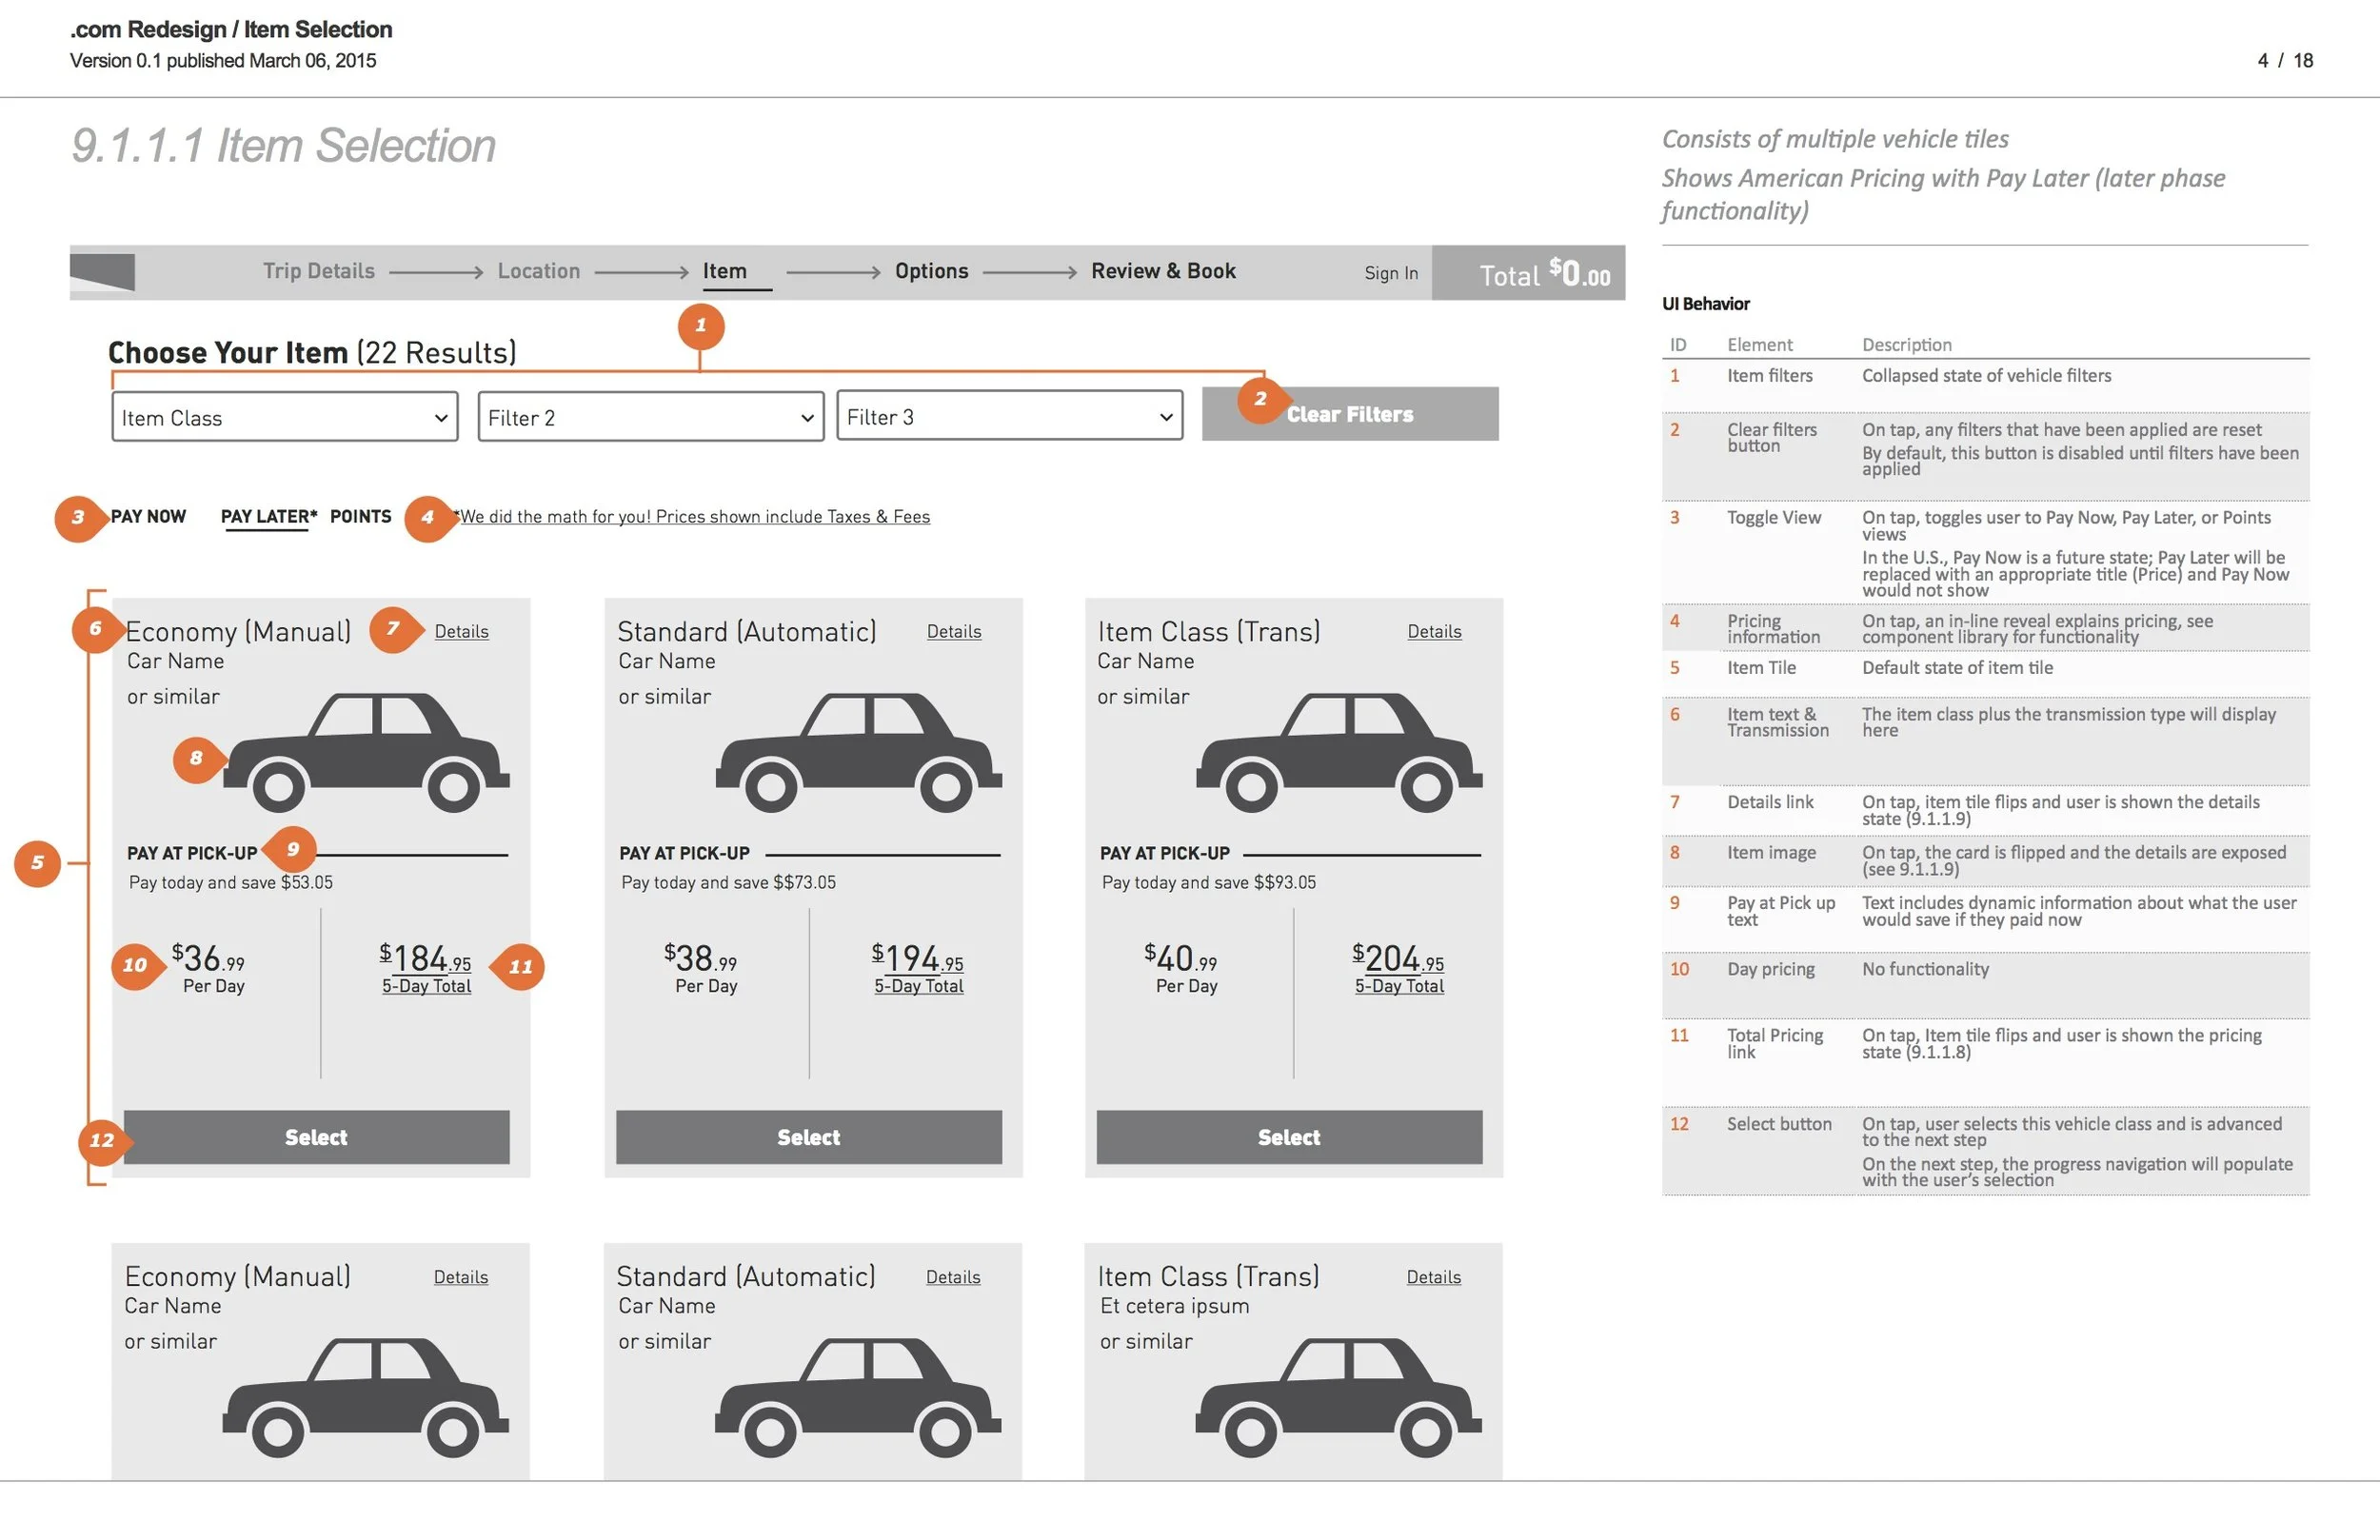Click "Pay today and save $$73.05" text
The image size is (2380, 1540).
(x=729, y=882)
